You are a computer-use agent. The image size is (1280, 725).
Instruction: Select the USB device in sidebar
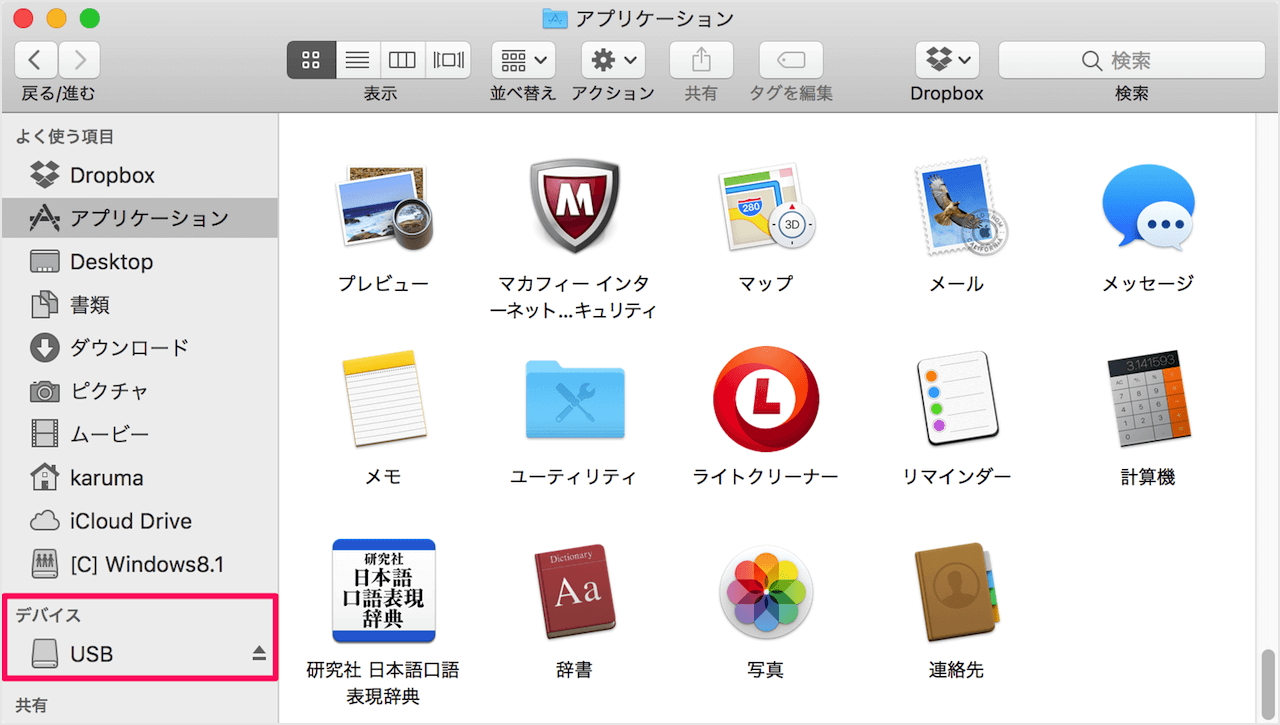click(x=139, y=654)
